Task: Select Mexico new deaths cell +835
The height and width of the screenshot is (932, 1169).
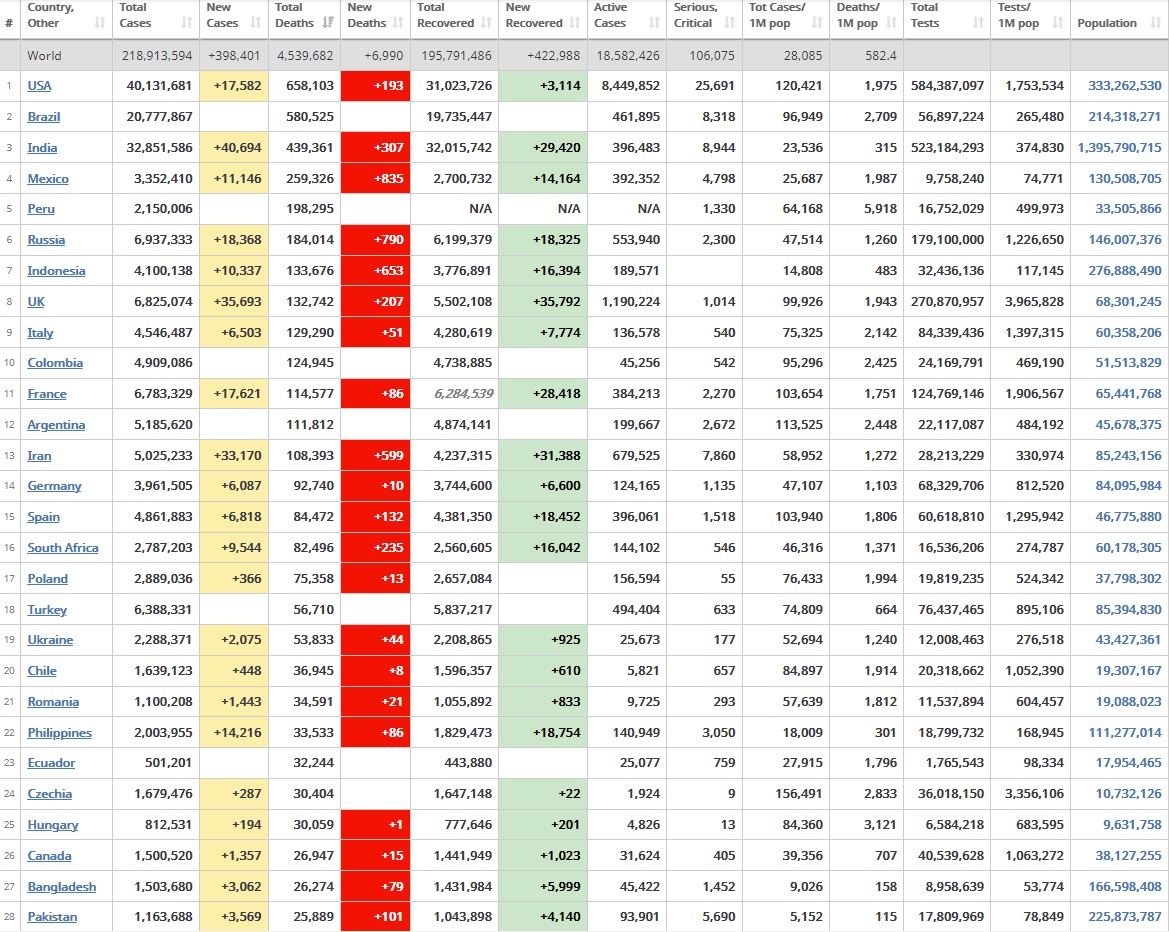Action: [375, 179]
